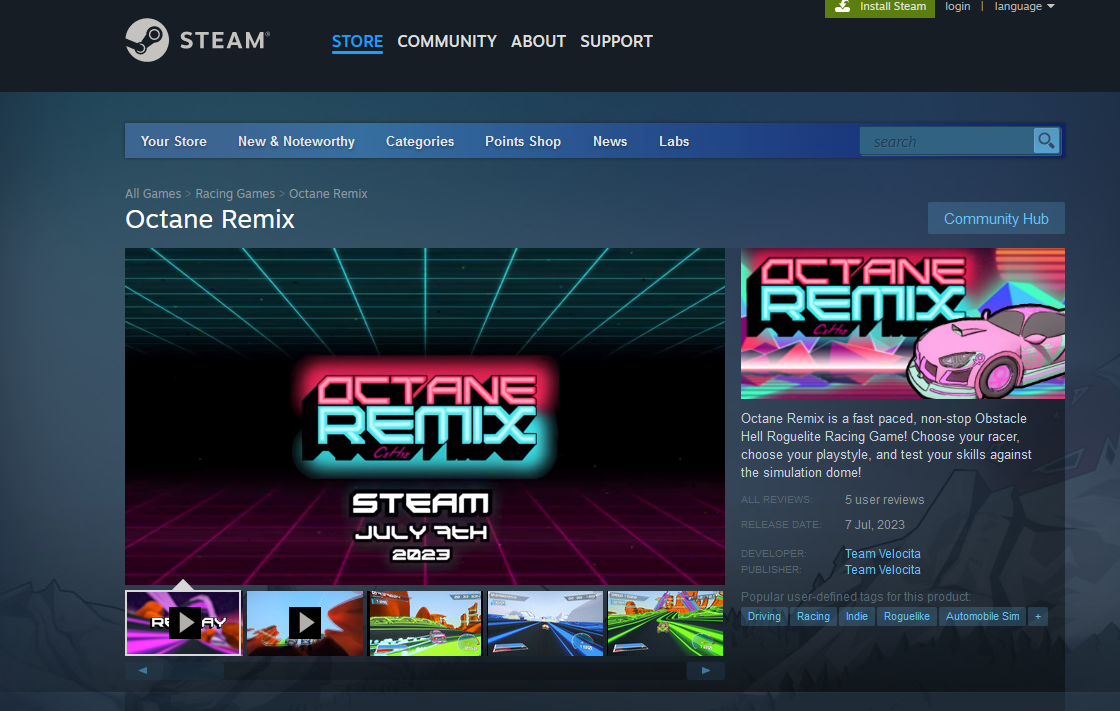Click the store search input field
The image size is (1120, 711).
[946, 141]
